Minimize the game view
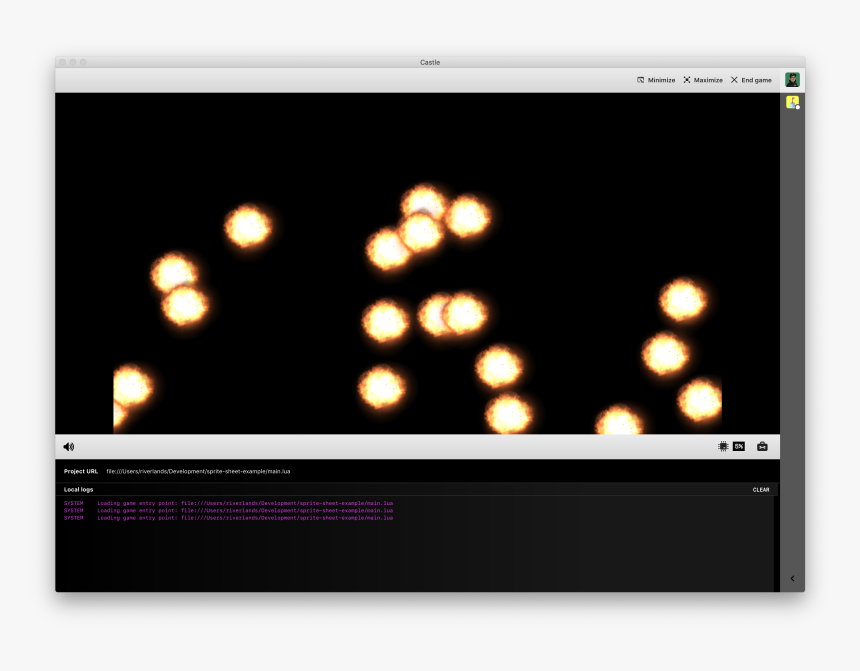The width and height of the screenshot is (860, 671). pyautogui.click(x=656, y=80)
